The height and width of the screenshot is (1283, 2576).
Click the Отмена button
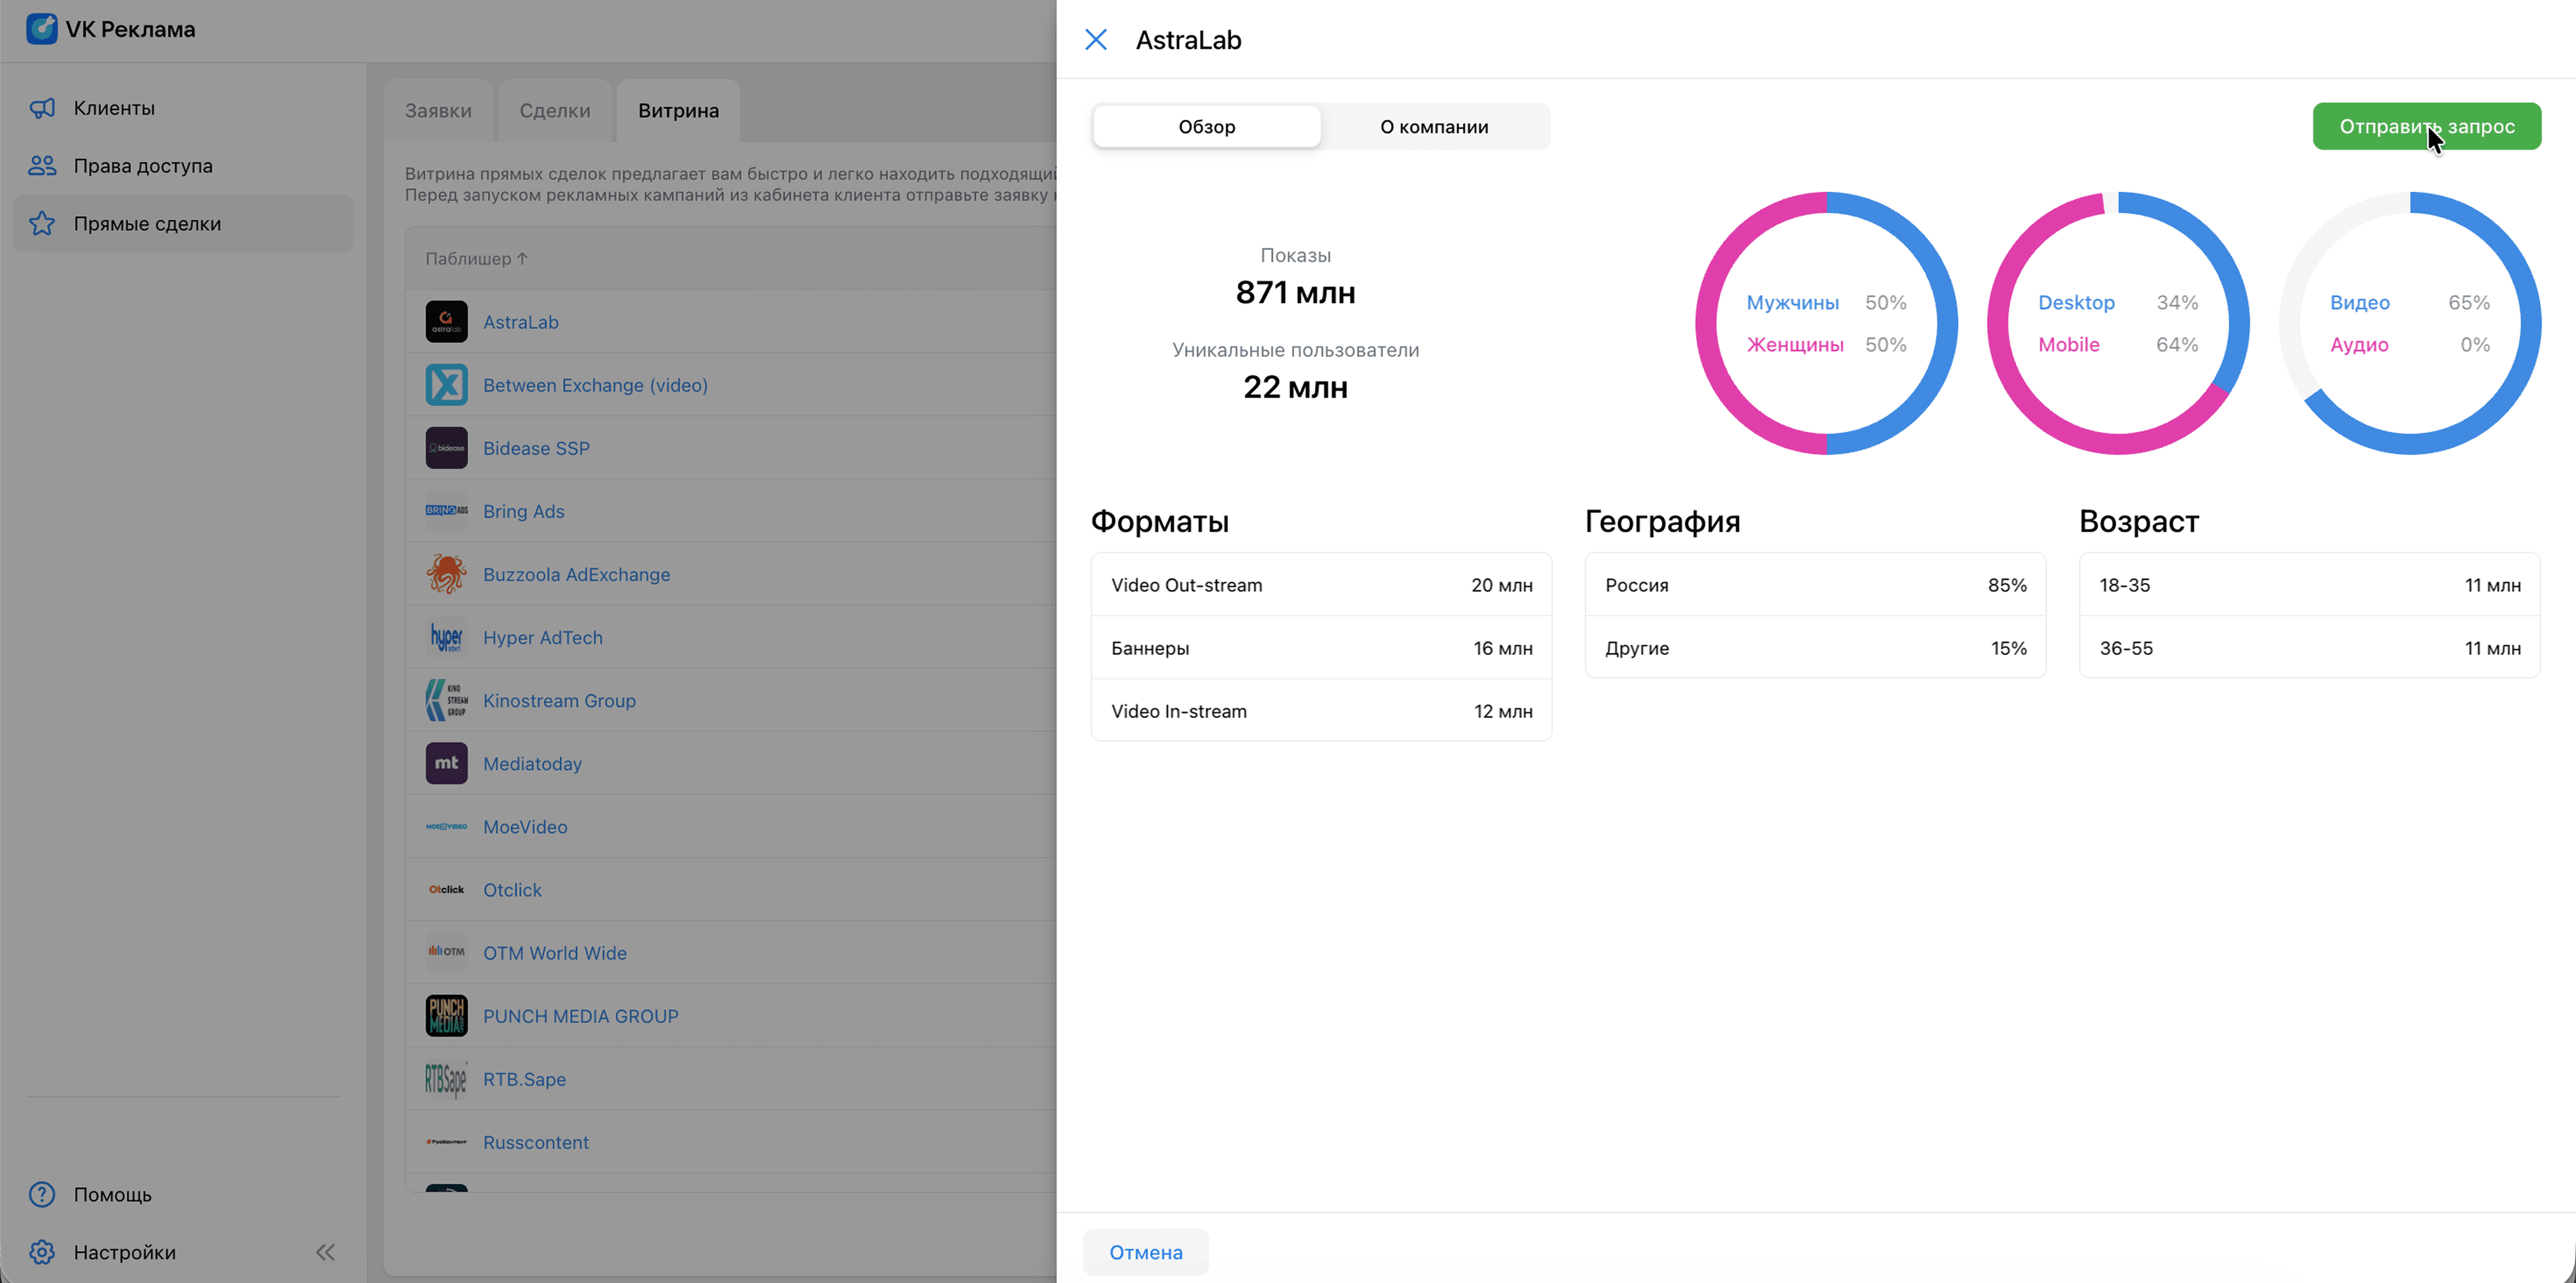pos(1145,1252)
